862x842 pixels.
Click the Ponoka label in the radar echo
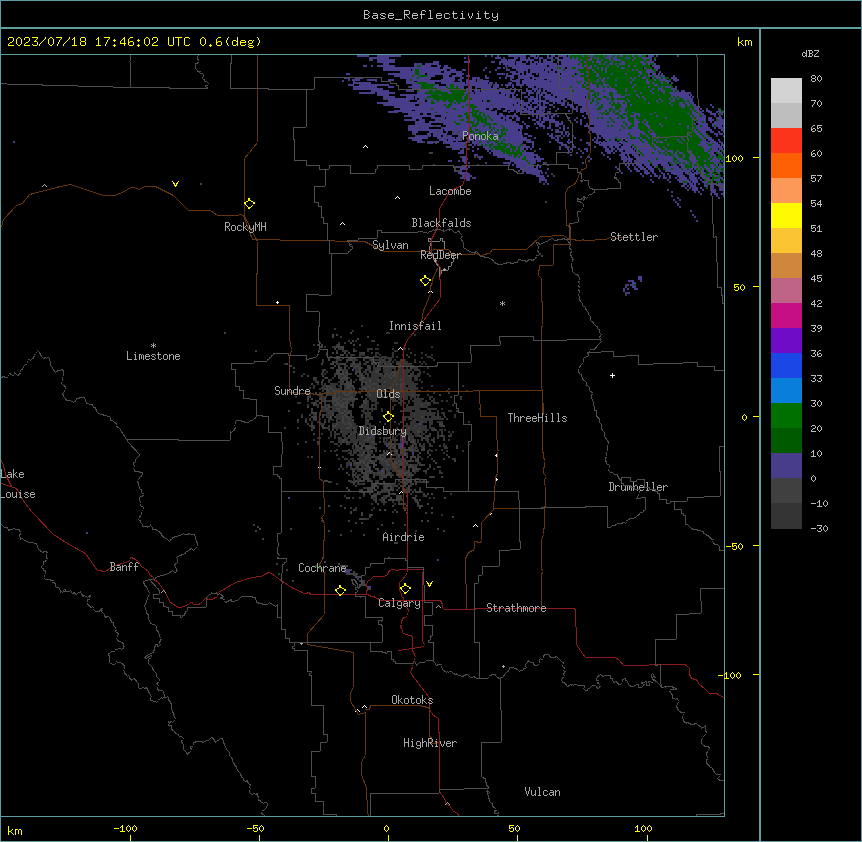[480, 136]
